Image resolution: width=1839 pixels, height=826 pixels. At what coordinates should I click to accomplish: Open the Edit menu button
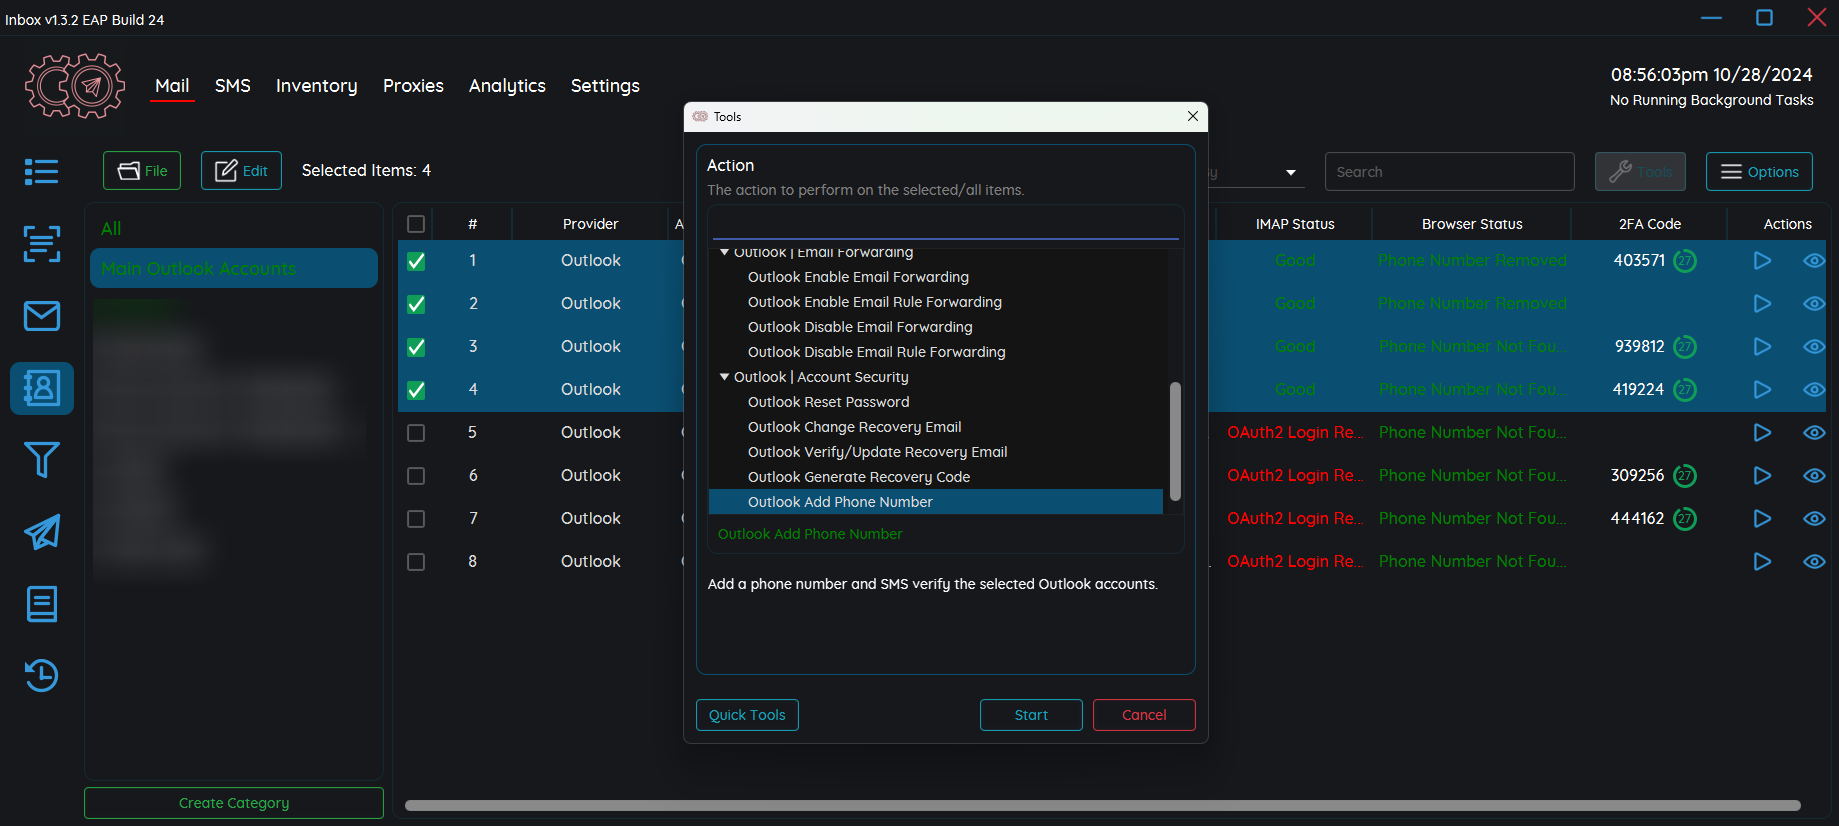(241, 171)
